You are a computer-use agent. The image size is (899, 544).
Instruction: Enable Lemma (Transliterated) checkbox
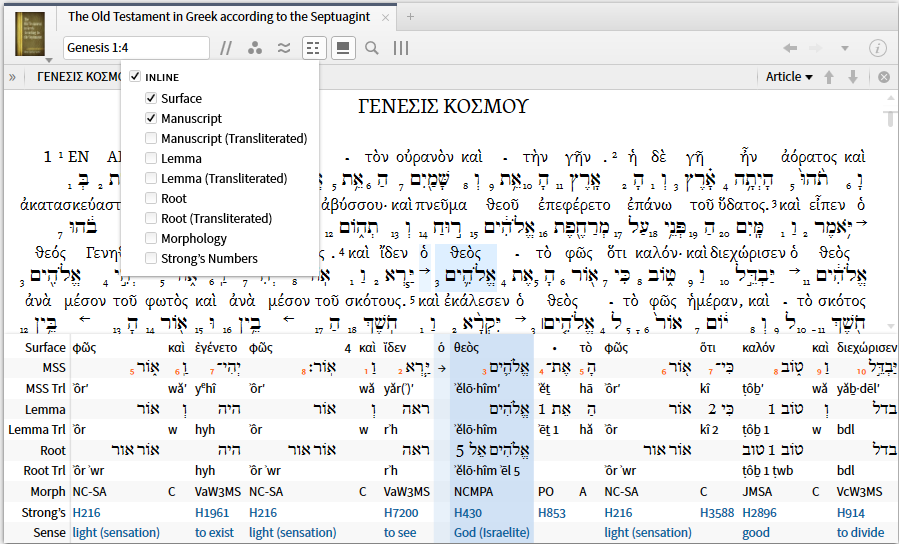tap(151, 178)
